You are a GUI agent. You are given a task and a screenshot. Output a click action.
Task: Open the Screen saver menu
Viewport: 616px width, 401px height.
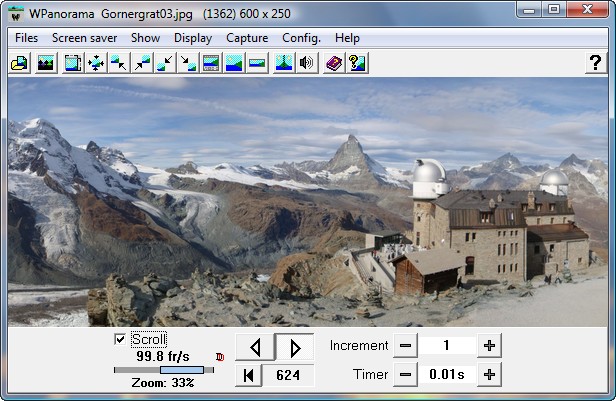pos(84,38)
